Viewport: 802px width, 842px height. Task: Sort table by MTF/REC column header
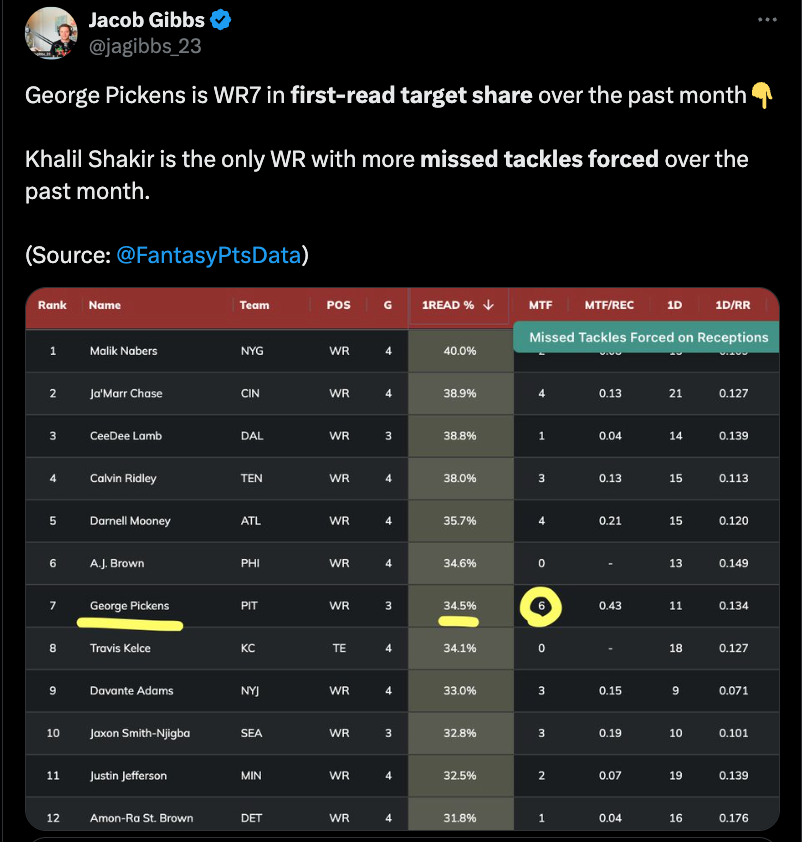click(x=609, y=305)
